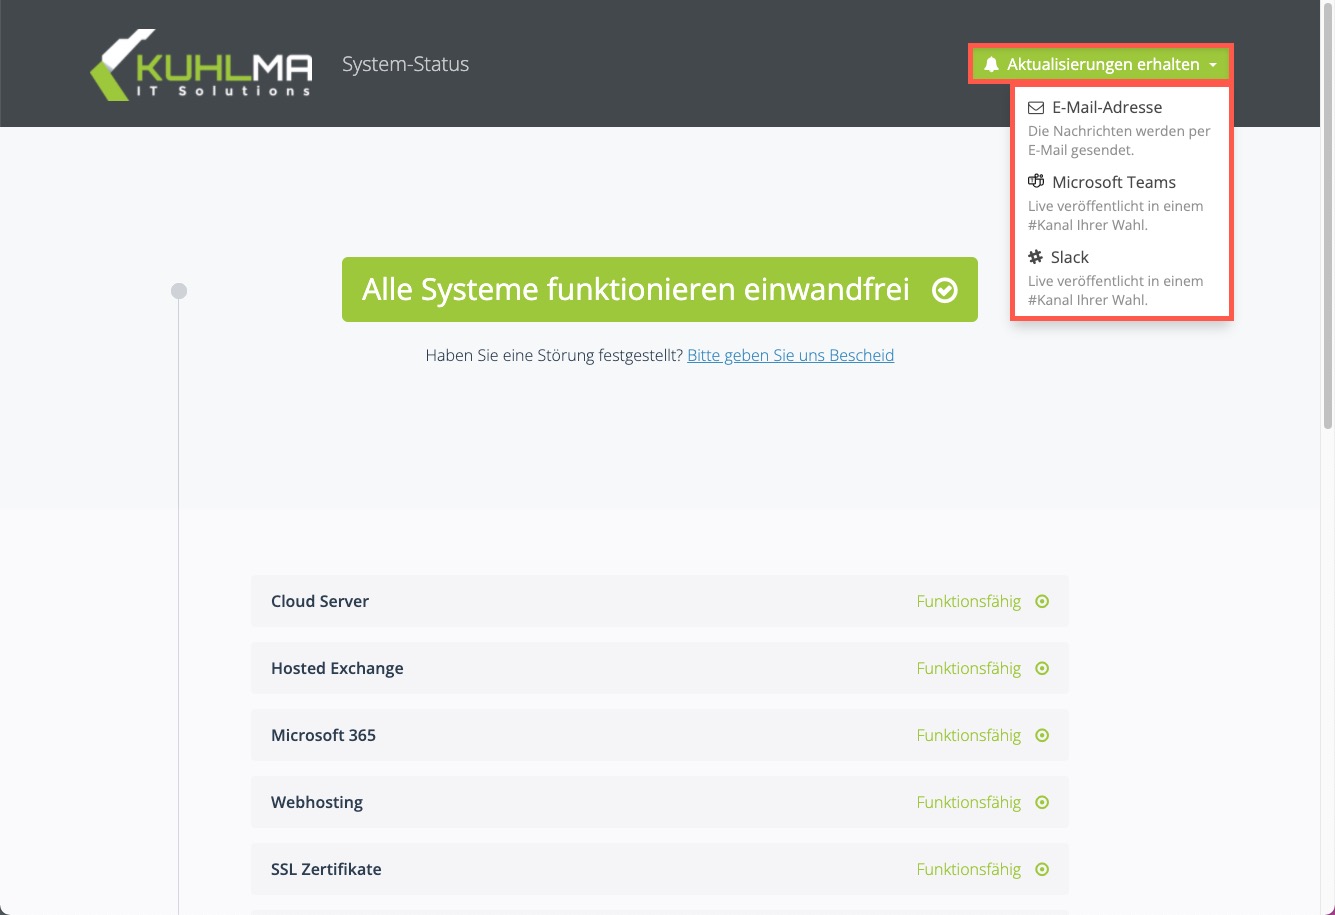Open the Bitte geben Sie uns Bescheid link
The image size is (1335, 915).
pos(791,355)
